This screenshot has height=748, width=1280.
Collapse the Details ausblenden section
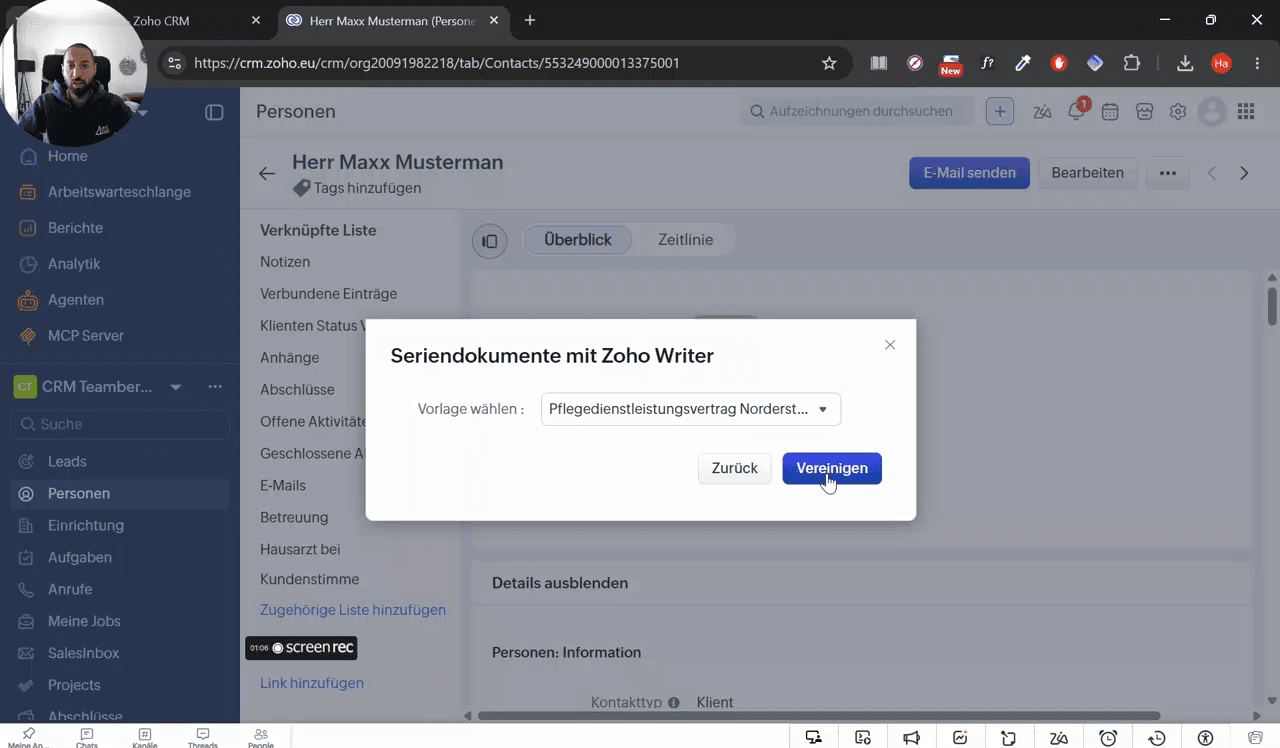pos(560,583)
